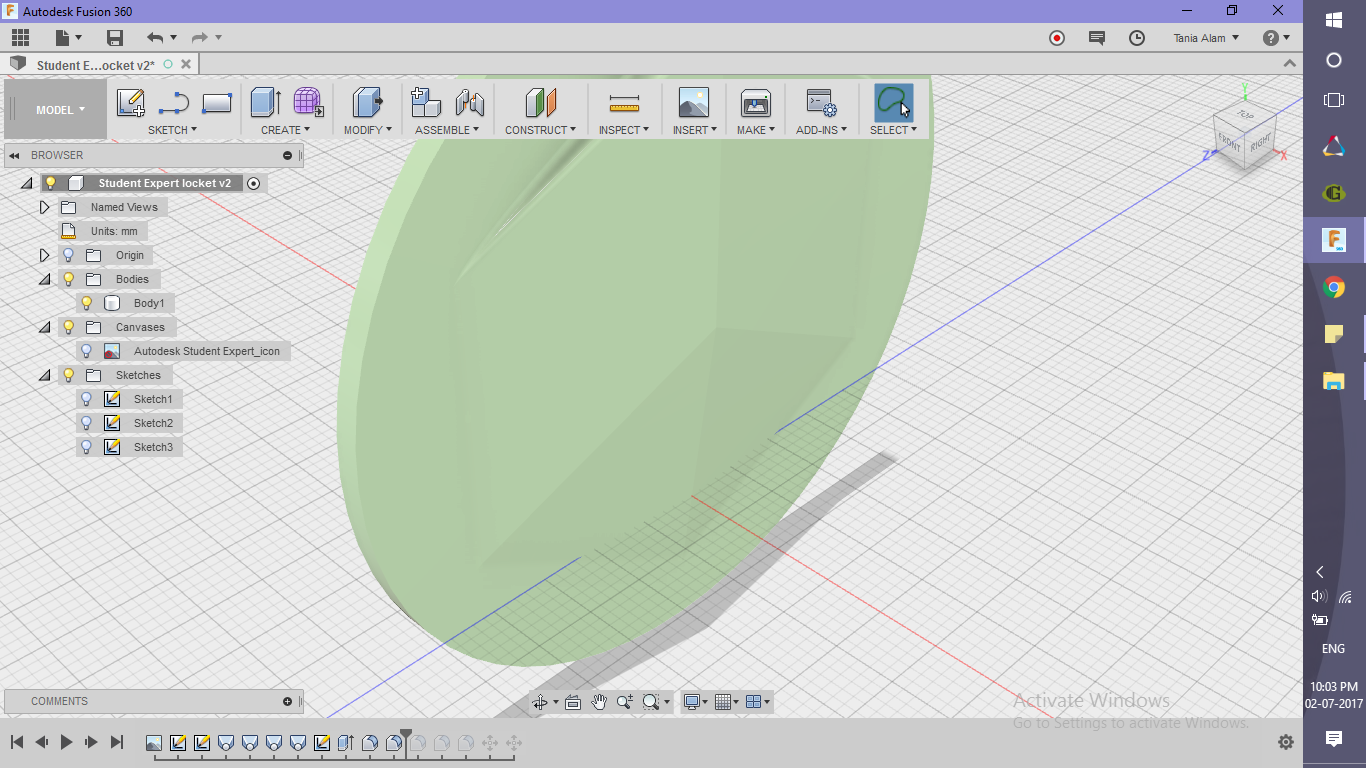The height and width of the screenshot is (768, 1366).
Task: Open the CONSTRUCT menu
Action: click(x=540, y=130)
